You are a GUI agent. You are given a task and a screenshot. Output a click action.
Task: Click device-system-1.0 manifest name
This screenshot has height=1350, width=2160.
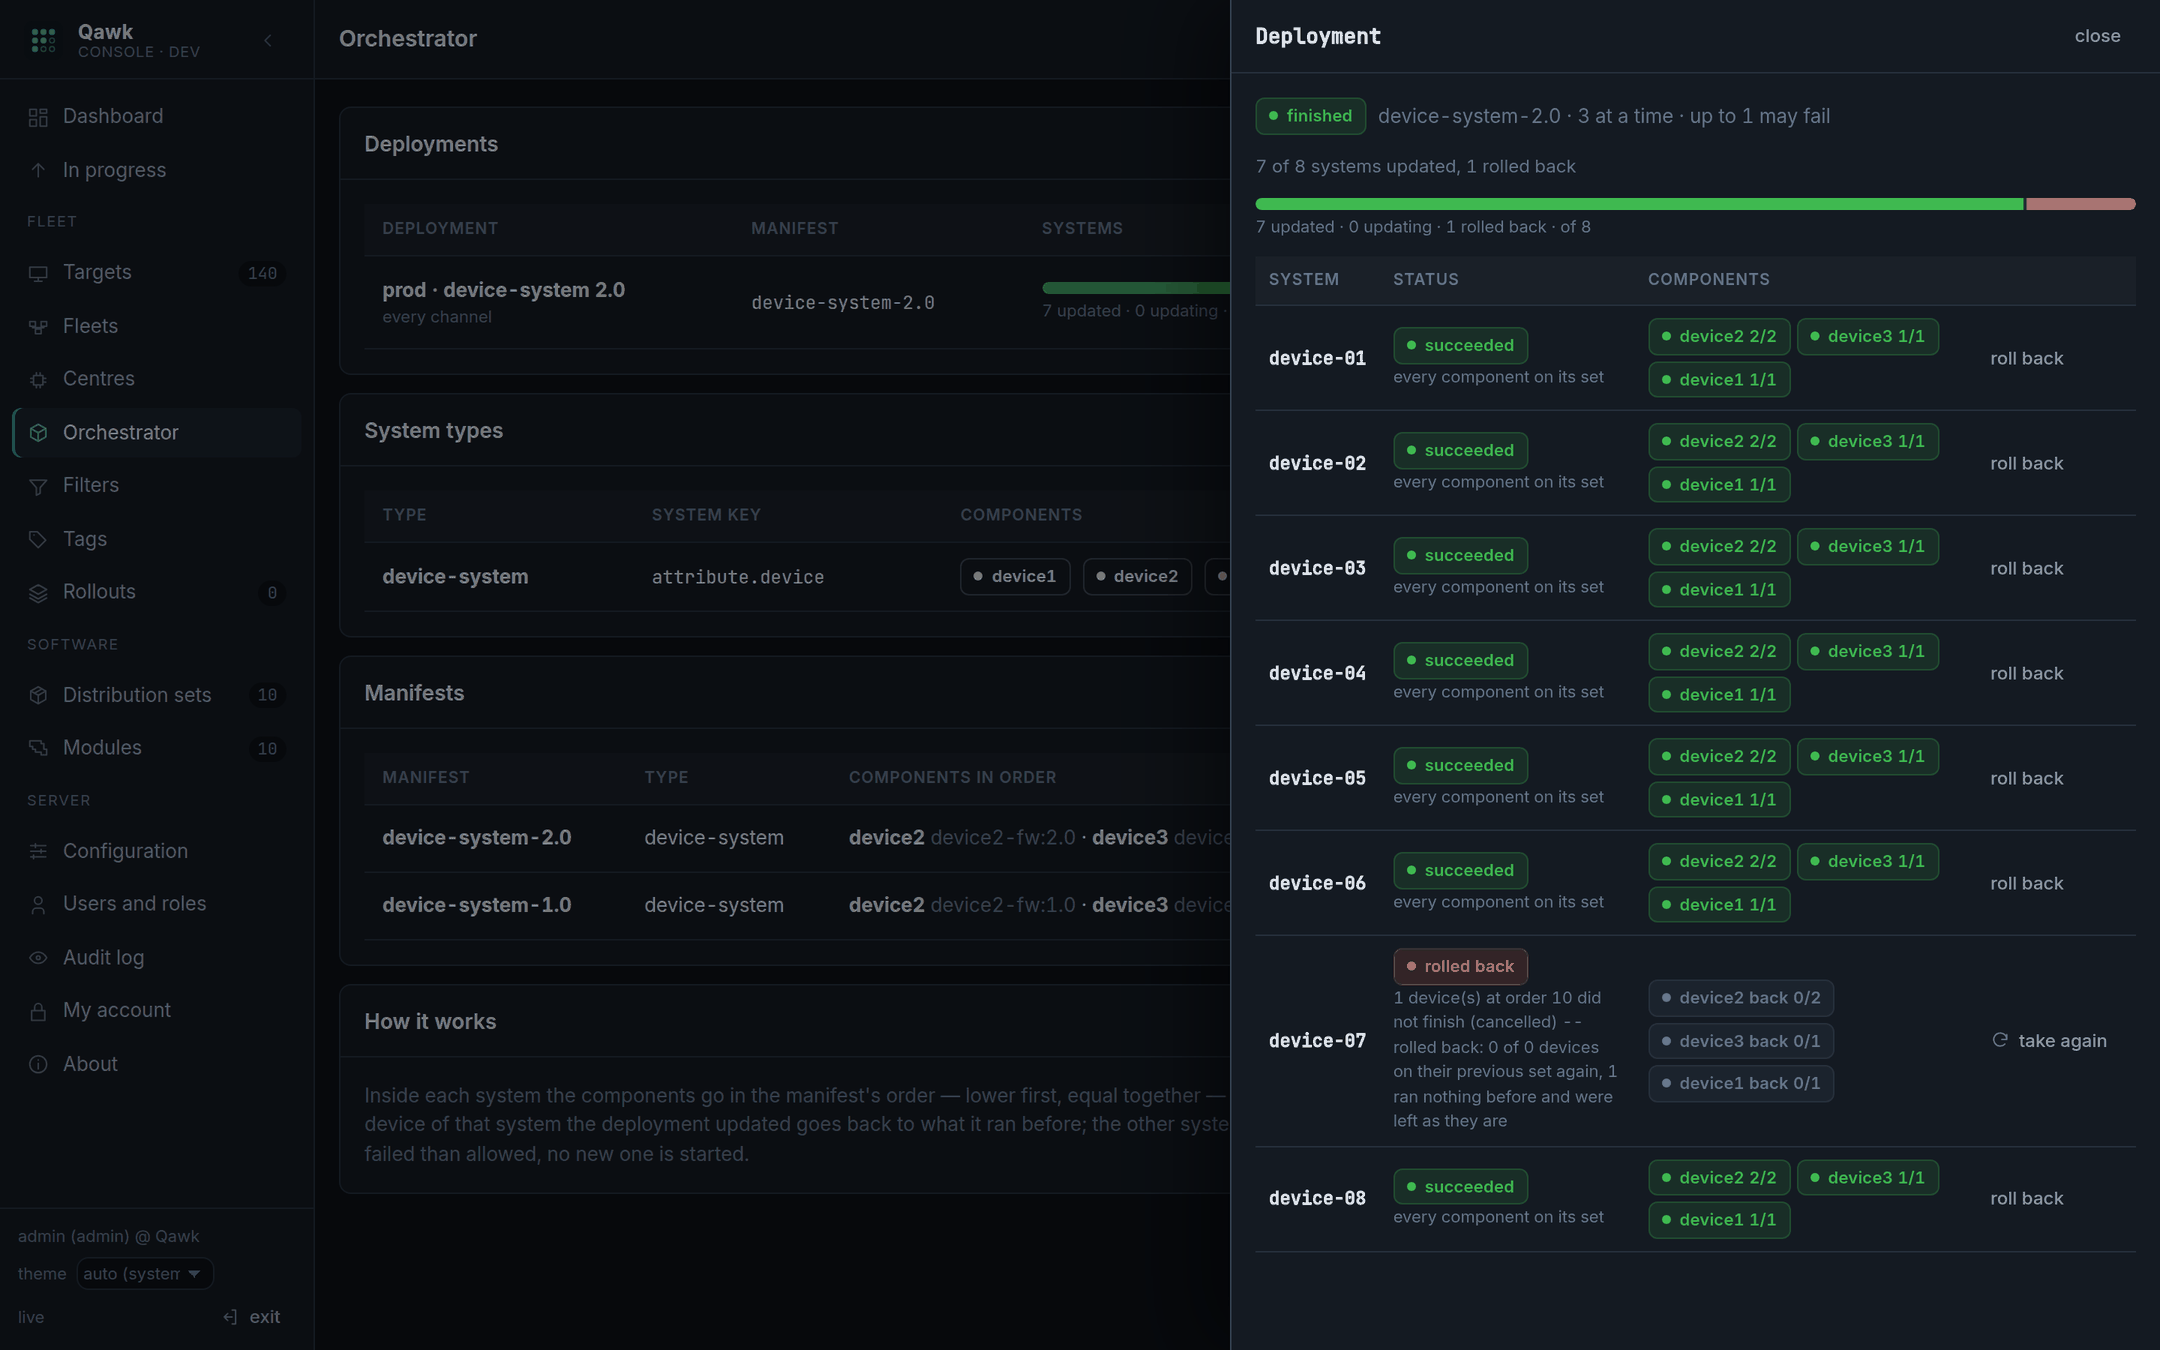(x=476, y=905)
